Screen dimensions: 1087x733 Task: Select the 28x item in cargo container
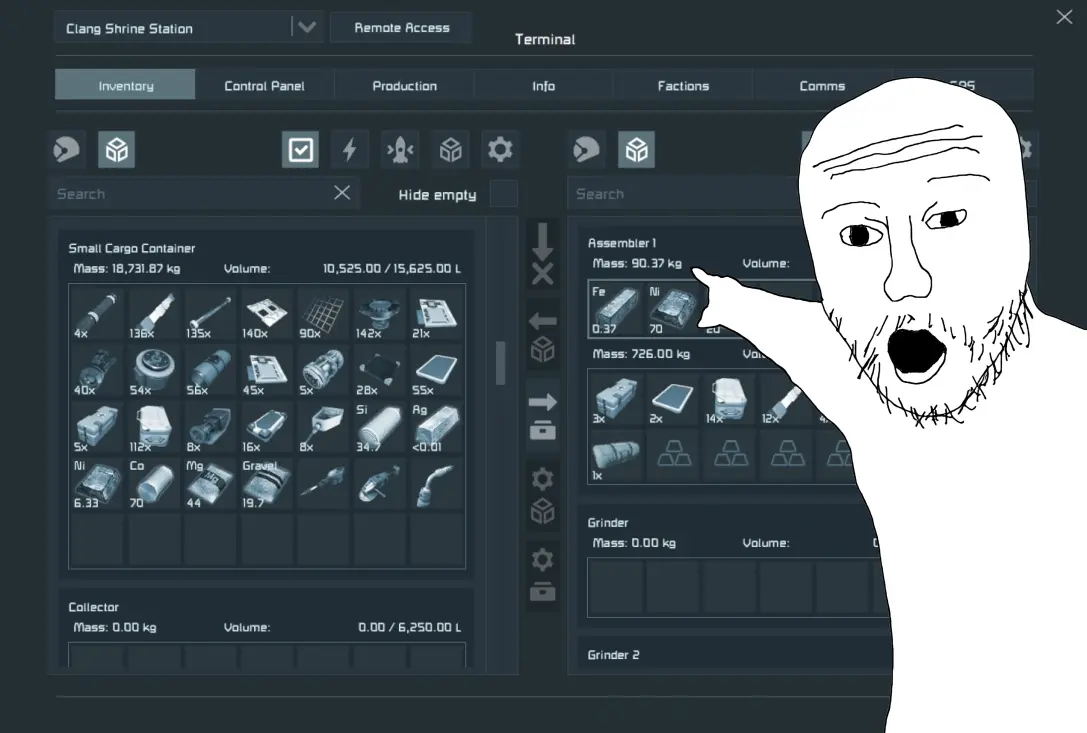click(379, 370)
